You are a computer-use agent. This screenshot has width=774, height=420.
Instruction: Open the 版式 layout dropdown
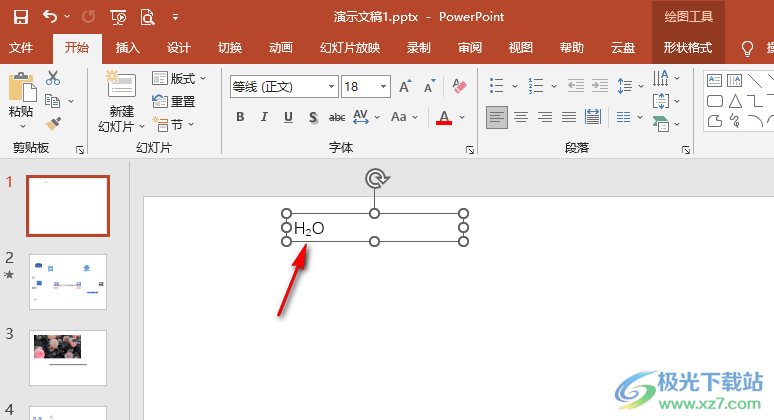point(180,78)
